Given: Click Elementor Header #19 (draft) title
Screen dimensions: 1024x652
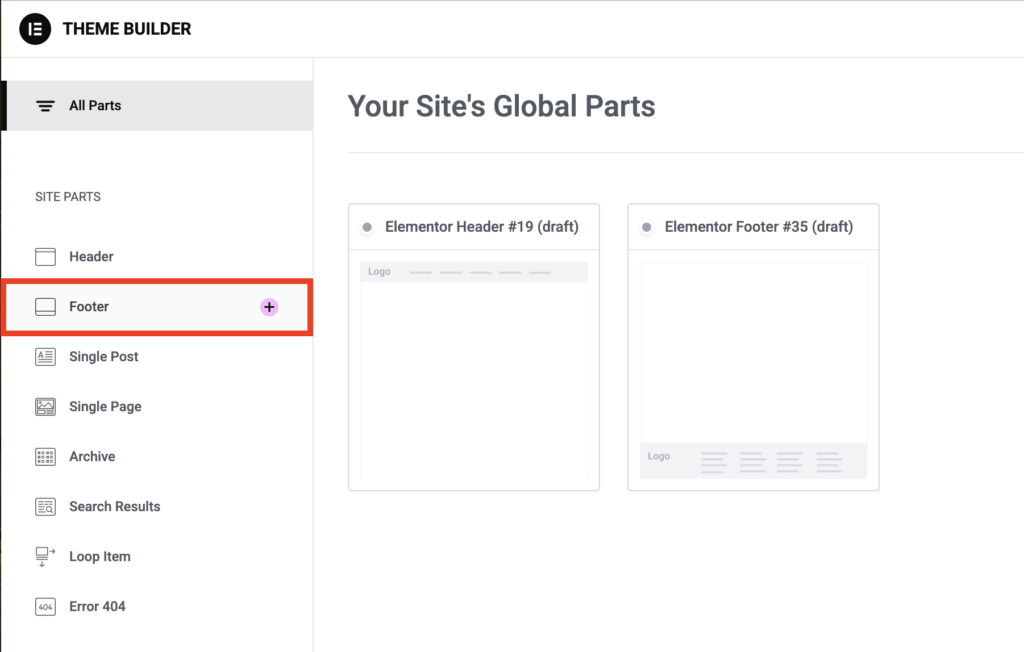Looking at the screenshot, I should click(485, 227).
